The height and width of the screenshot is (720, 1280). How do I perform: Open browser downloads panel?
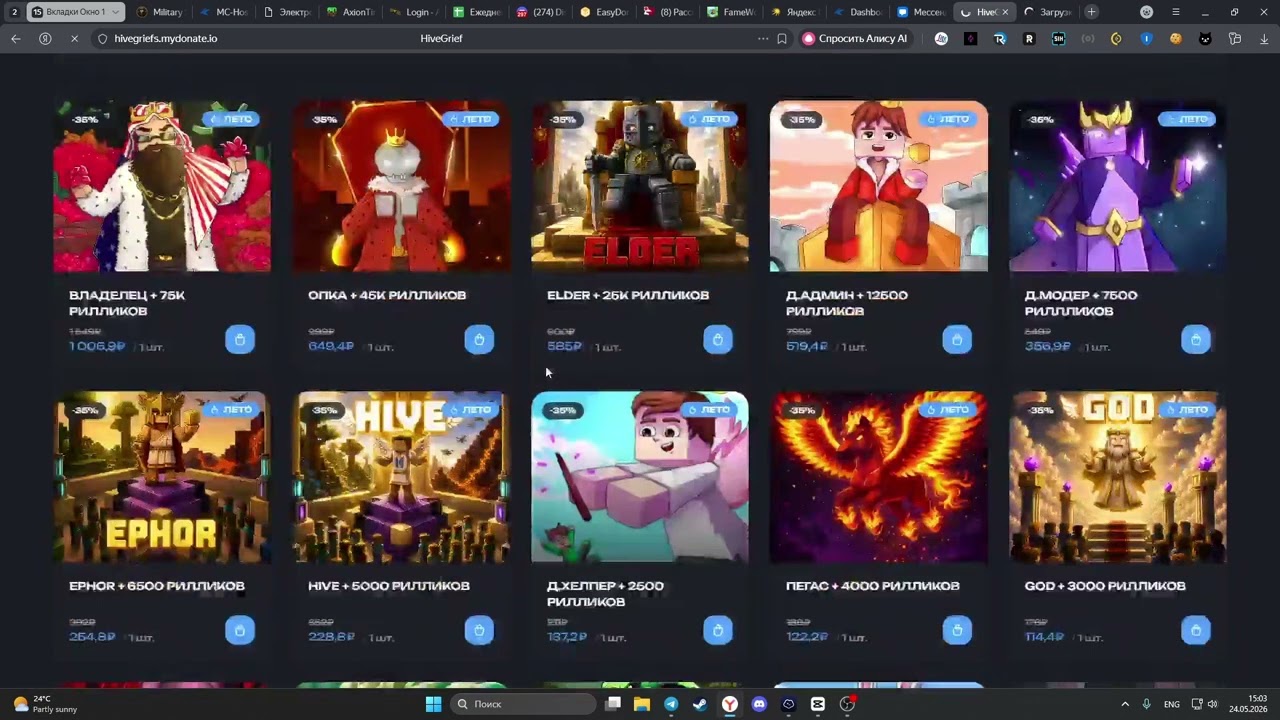pyautogui.click(x=1264, y=38)
